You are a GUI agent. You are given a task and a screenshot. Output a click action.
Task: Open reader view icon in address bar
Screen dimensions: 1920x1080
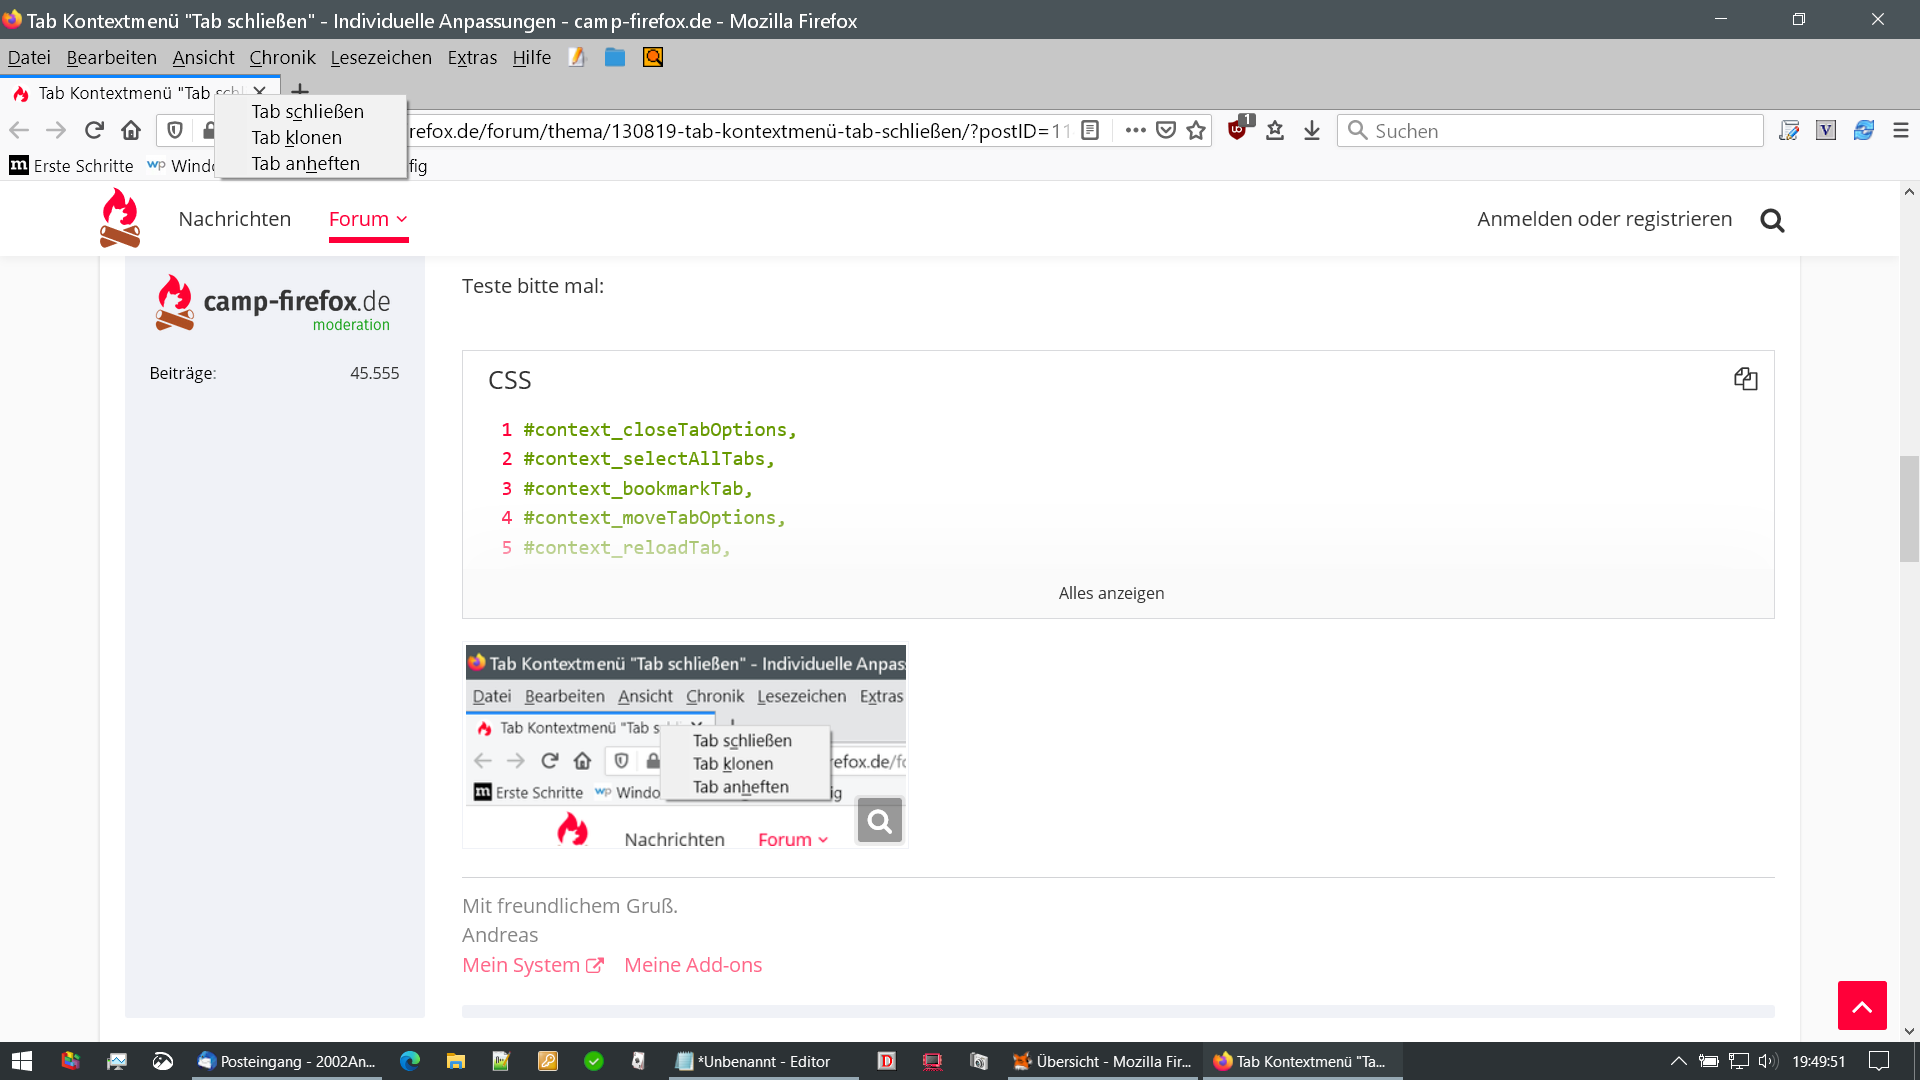click(1091, 131)
